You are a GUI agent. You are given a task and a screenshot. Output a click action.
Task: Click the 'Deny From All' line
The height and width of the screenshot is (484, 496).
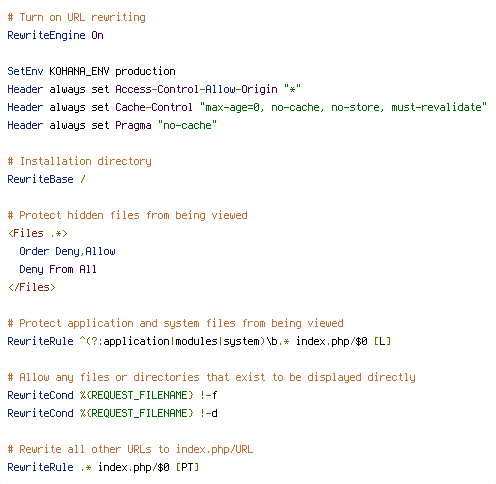click(x=58, y=269)
